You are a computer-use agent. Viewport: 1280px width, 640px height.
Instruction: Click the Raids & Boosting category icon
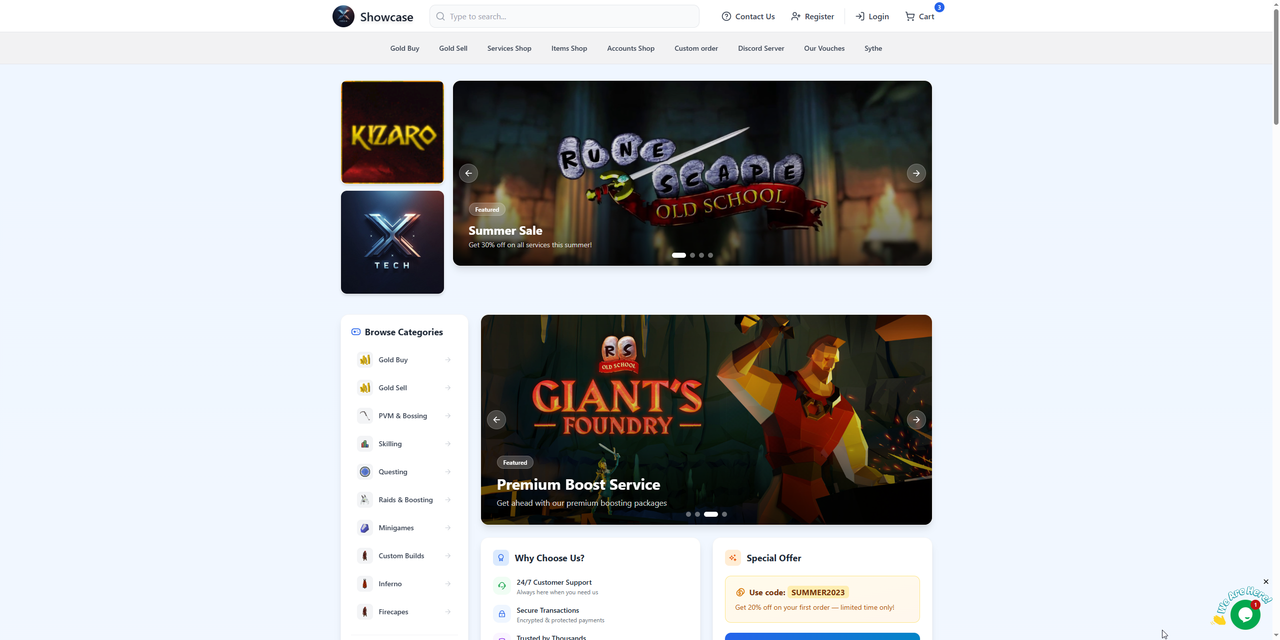[x=365, y=500]
